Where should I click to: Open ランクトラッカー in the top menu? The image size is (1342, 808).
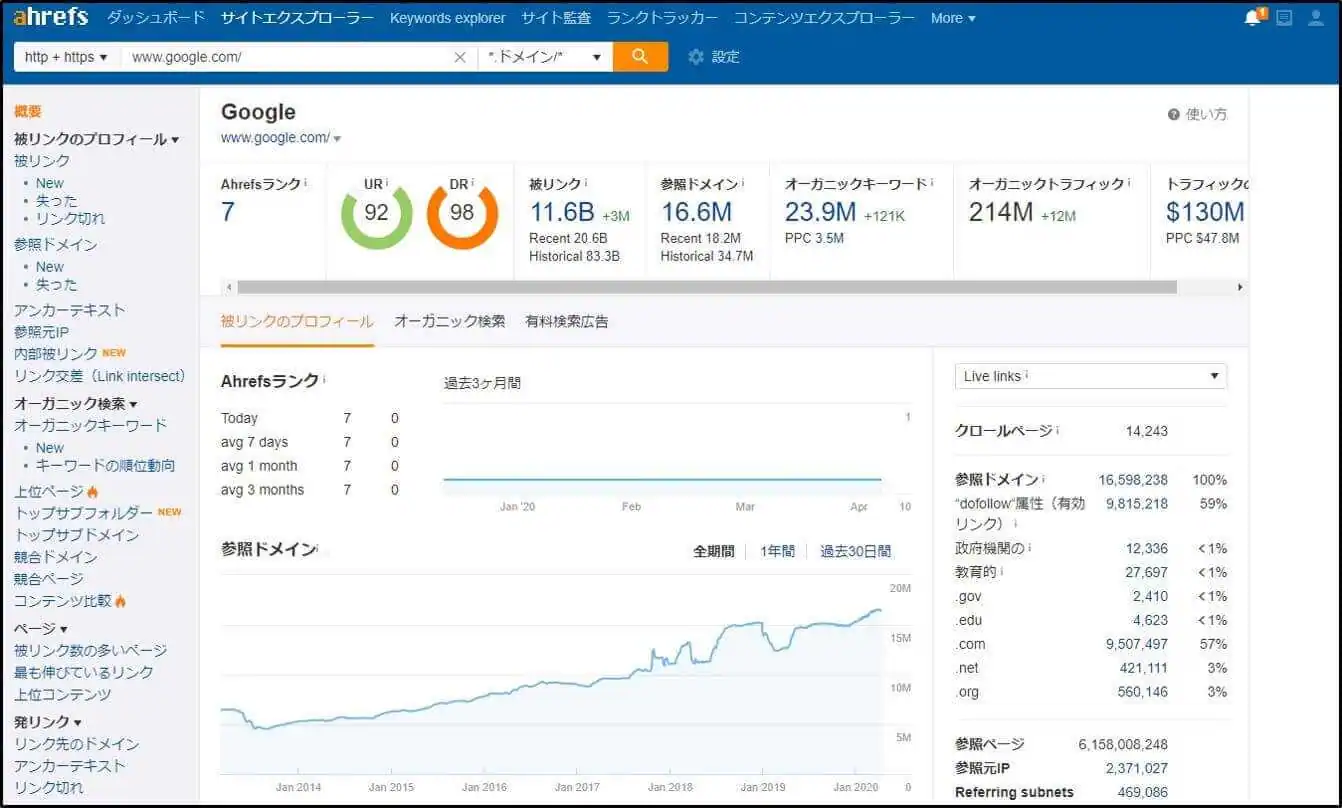[x=662, y=18]
